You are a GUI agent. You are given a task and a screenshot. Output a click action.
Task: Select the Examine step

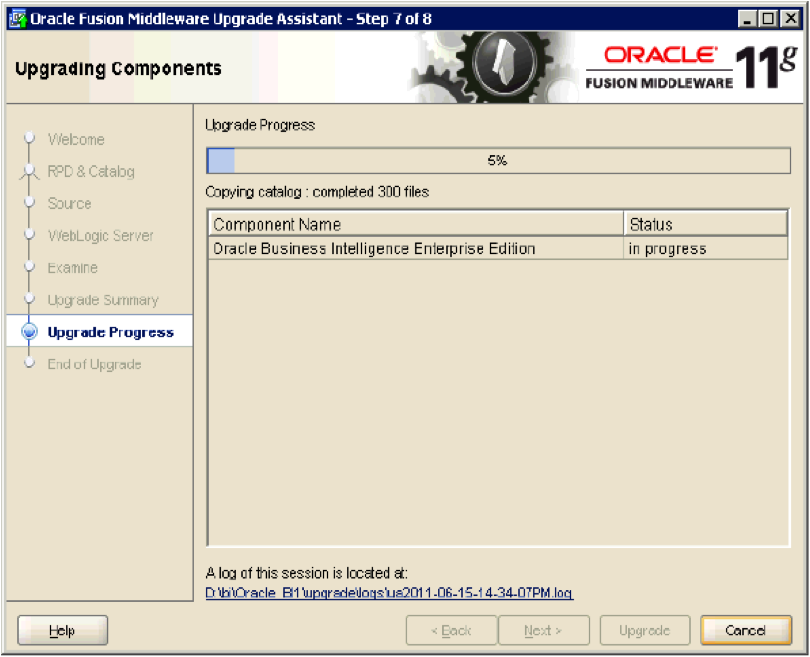pyautogui.click(x=72, y=268)
